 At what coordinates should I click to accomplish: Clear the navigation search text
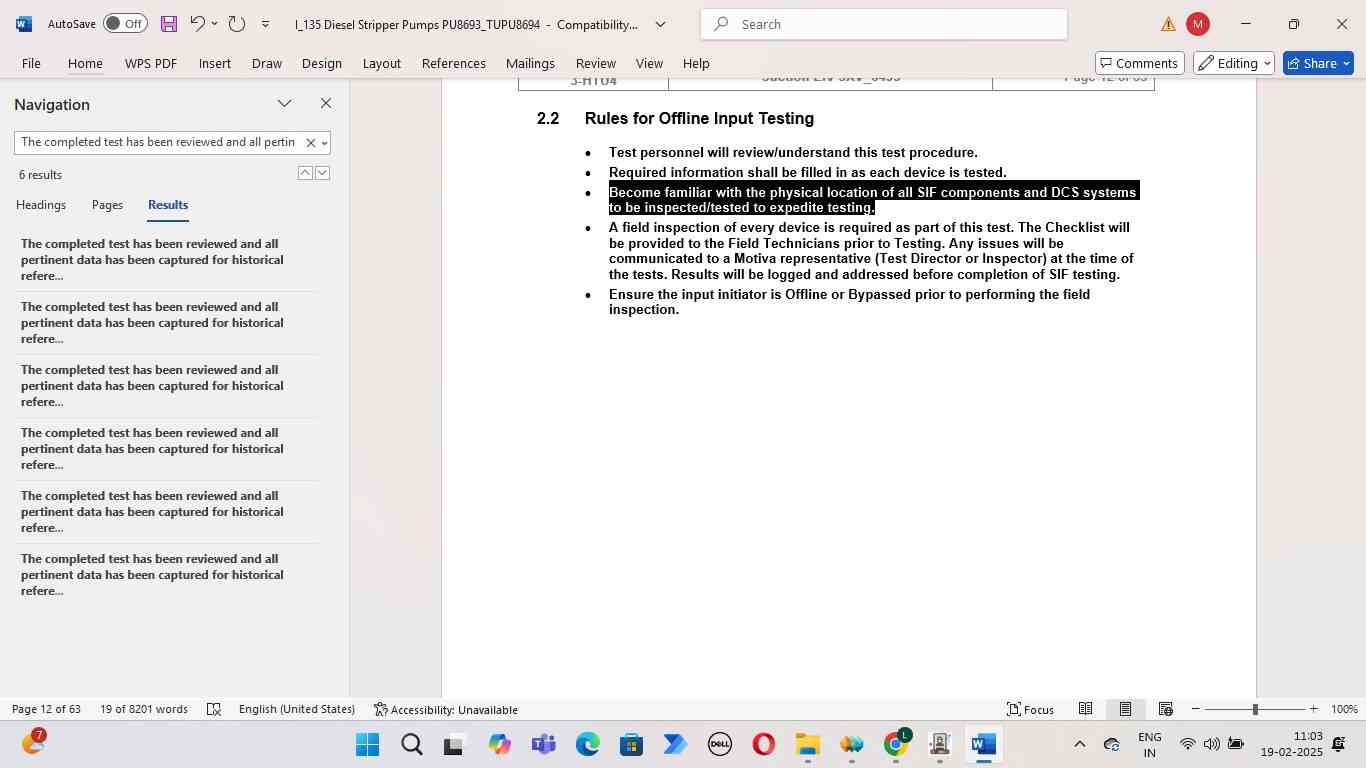point(310,143)
